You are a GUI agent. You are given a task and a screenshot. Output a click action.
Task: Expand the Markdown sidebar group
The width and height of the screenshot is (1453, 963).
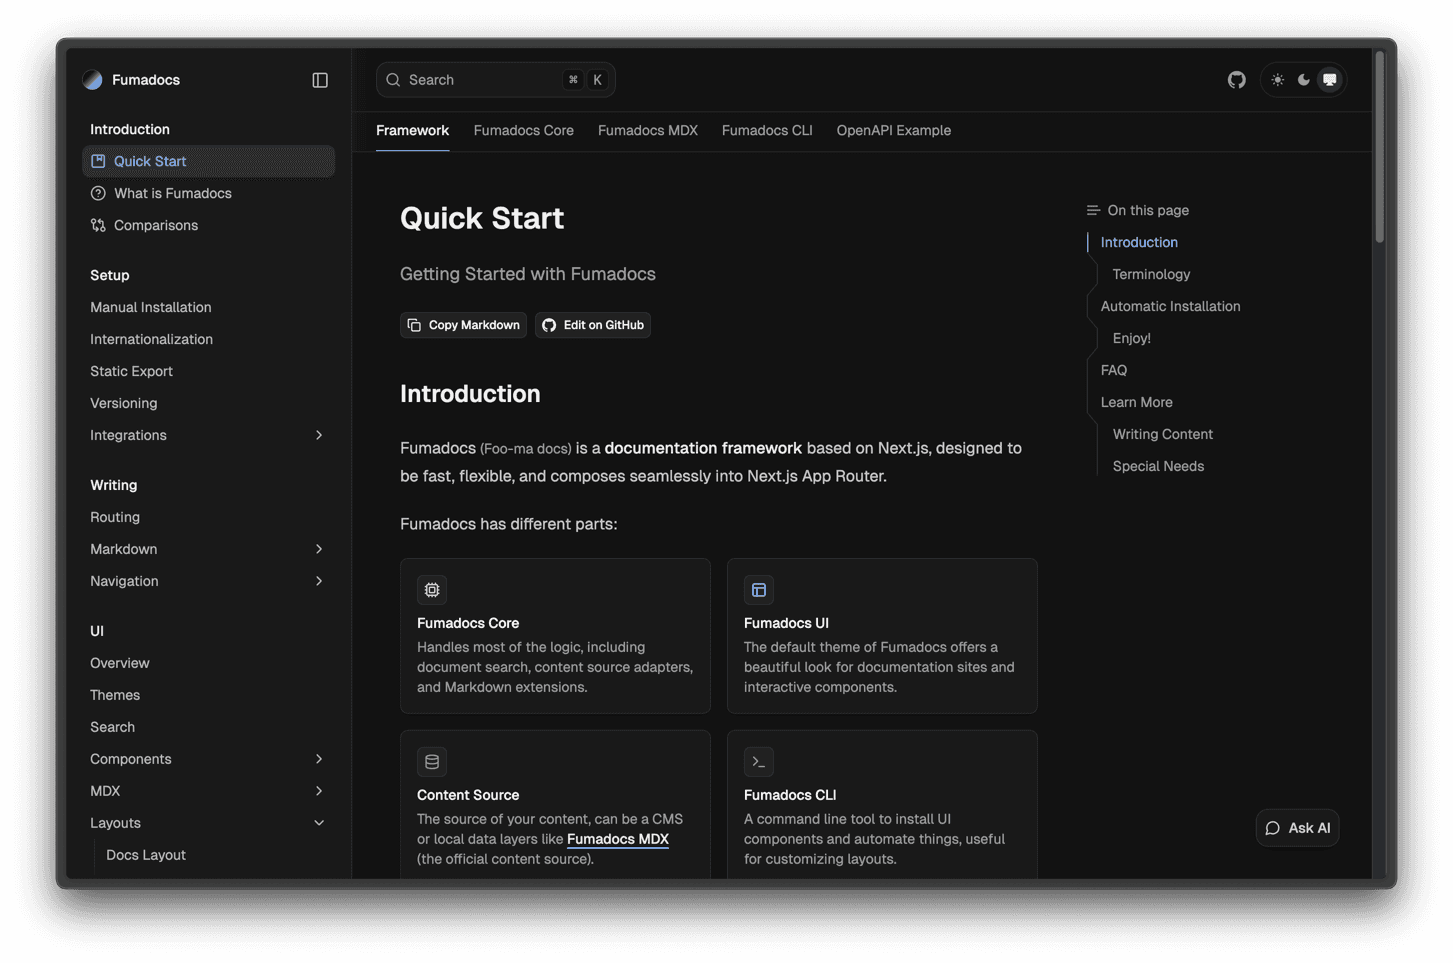tap(319, 549)
